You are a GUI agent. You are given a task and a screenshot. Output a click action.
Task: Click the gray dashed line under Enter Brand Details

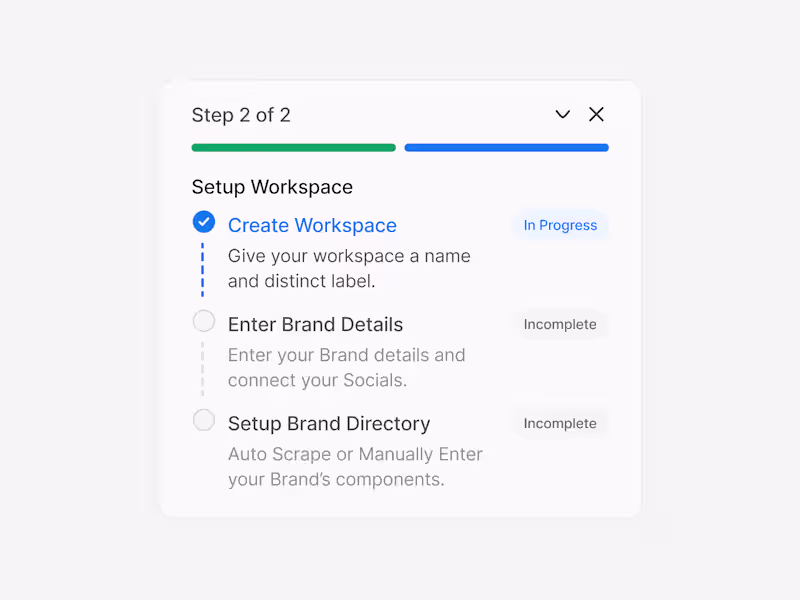[203, 367]
